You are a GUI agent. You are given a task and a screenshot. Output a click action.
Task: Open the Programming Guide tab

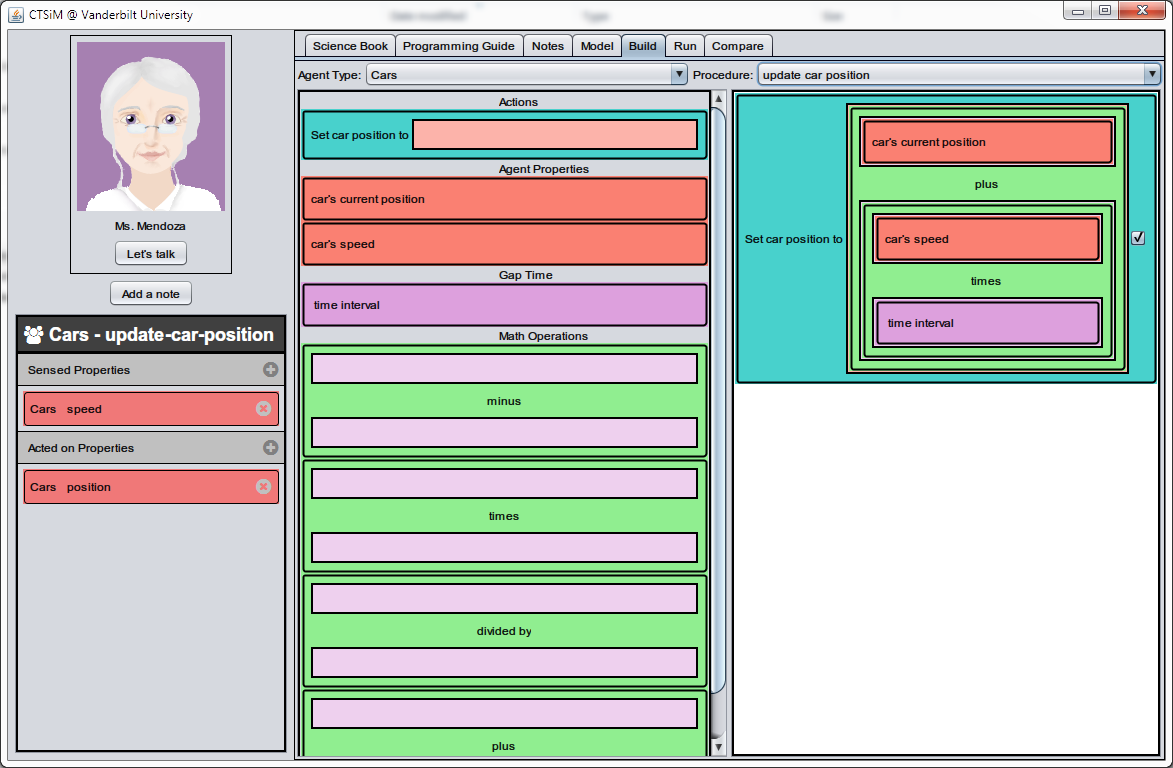[x=458, y=45]
